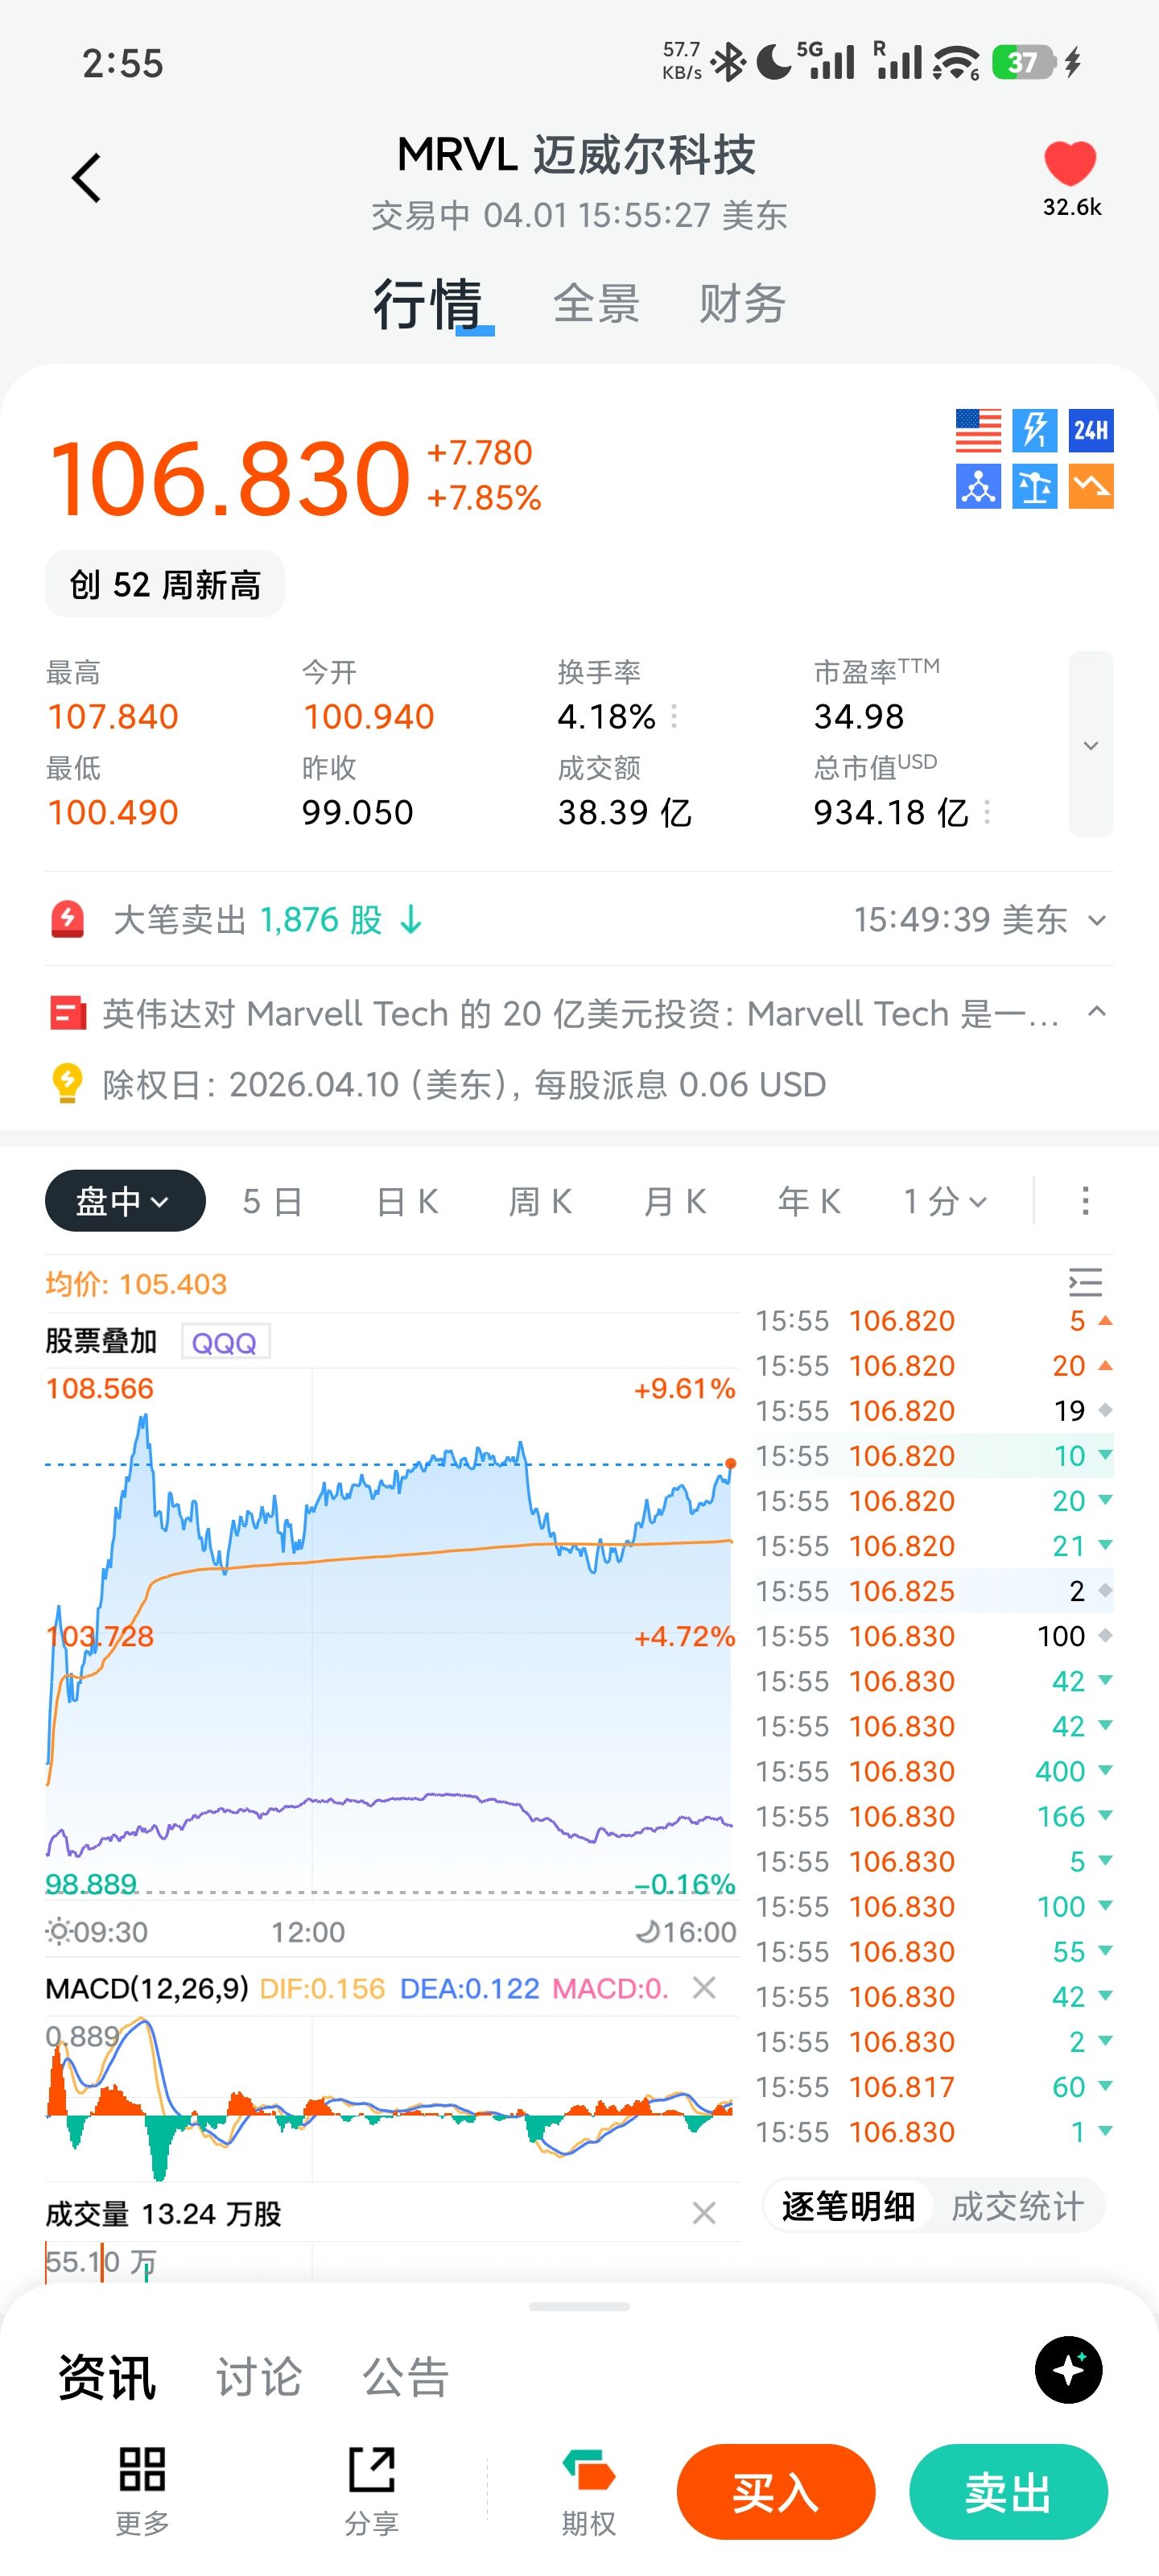Open the AI assistant sparkle icon
Viewport: 1159px width, 2576px height.
tap(1068, 2369)
